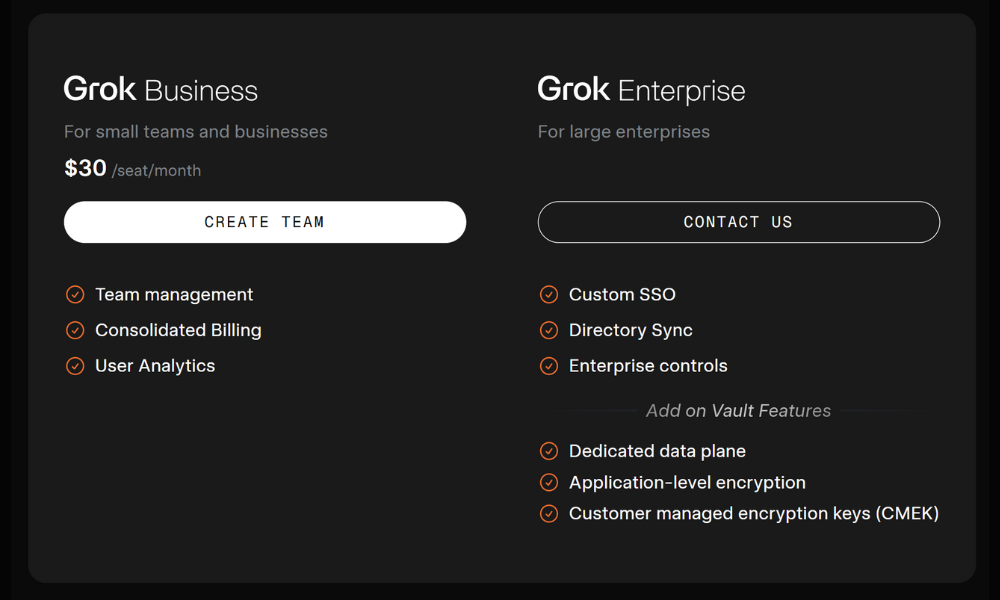Screen dimensions: 1000x600
Task: Click the $30 price value
Action: 85,168
